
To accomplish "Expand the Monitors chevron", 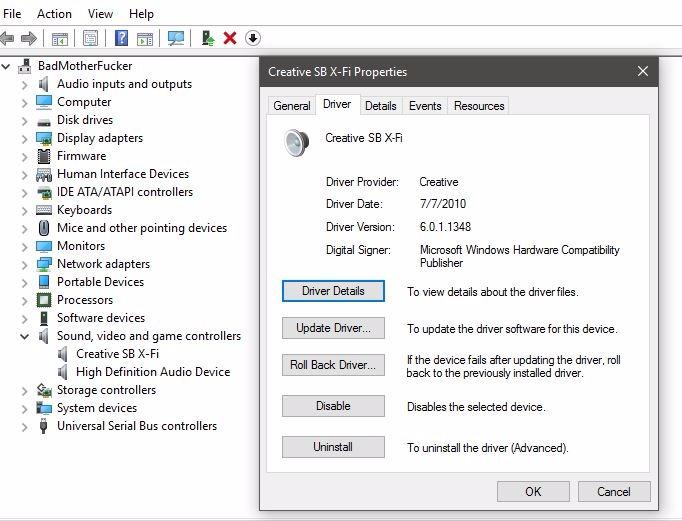I will 25,247.
